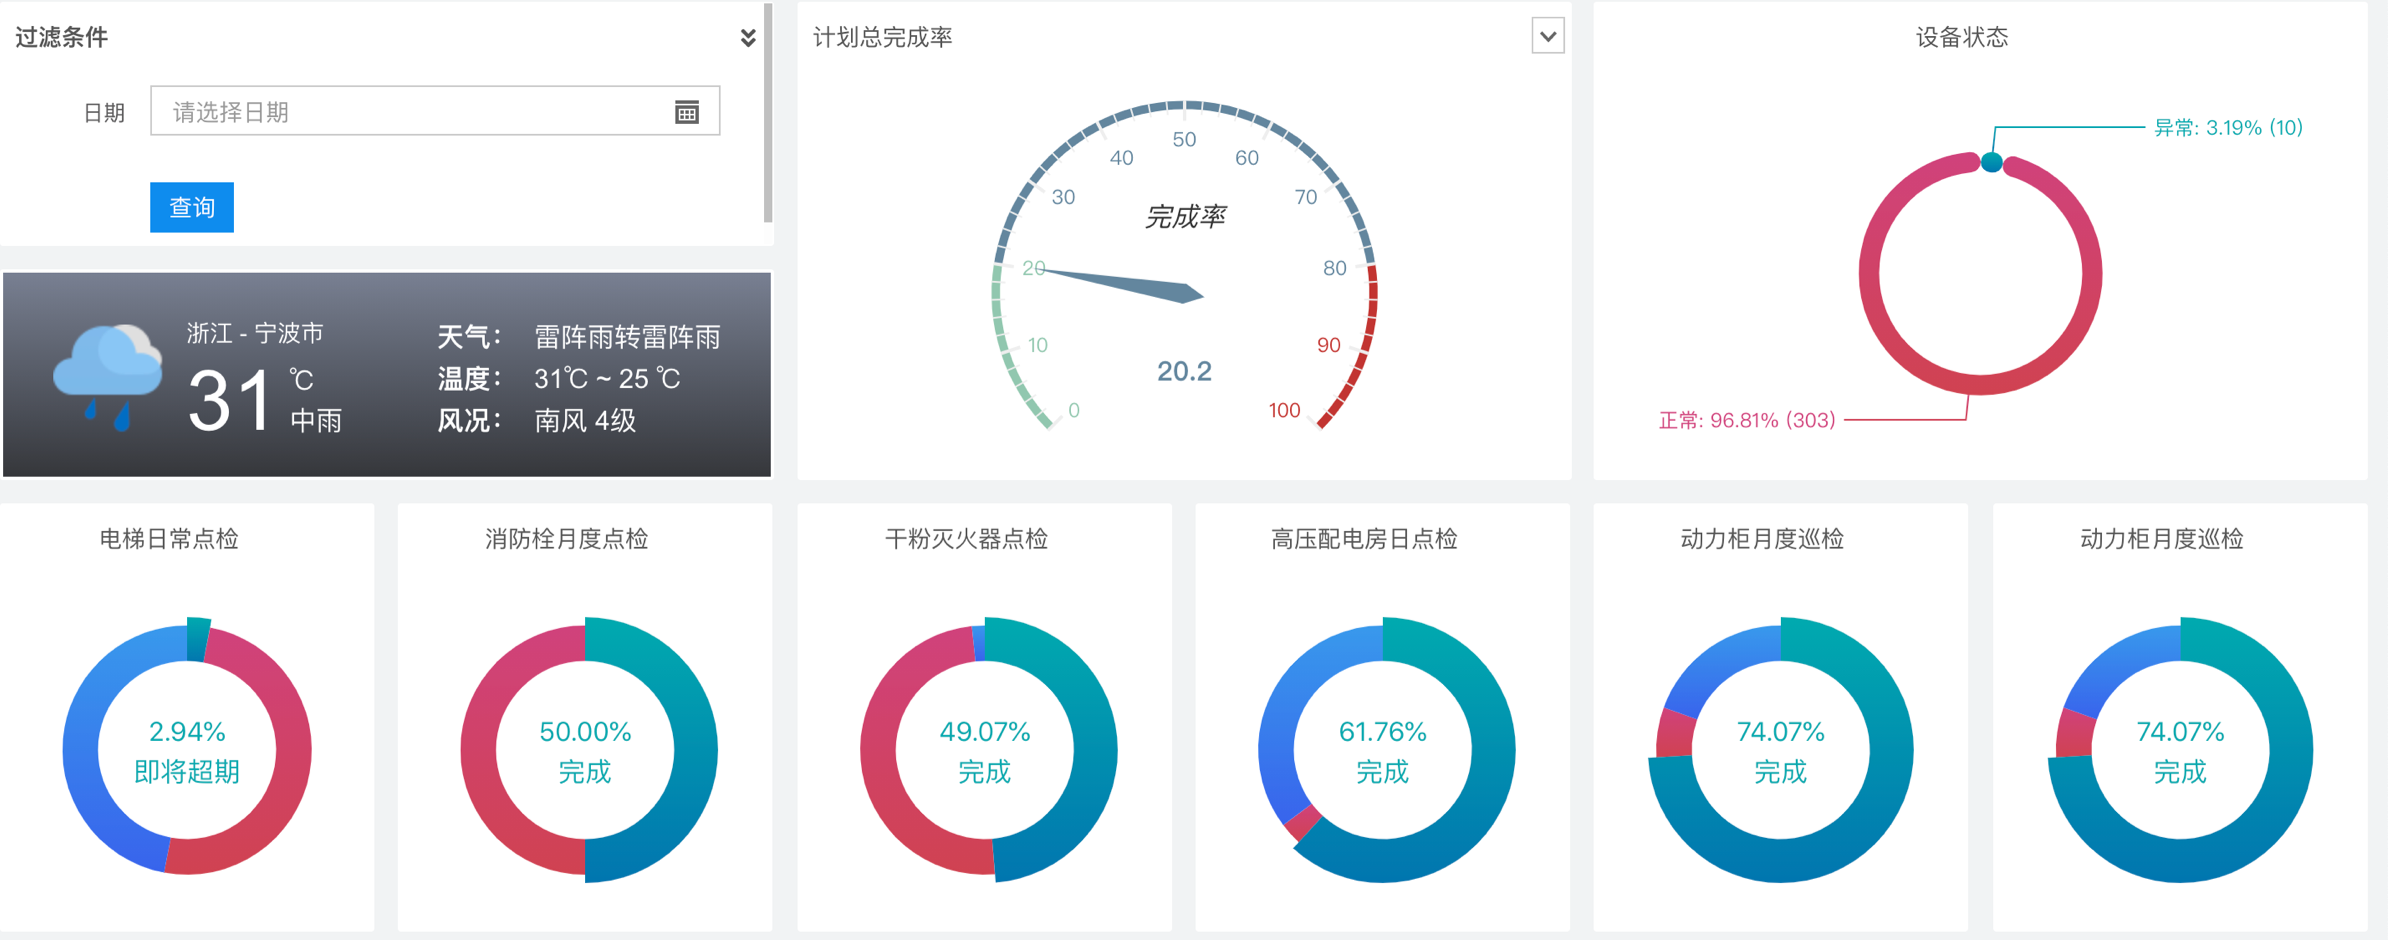Click the gauge needle pointer
2388x940 pixels.
point(1120,284)
